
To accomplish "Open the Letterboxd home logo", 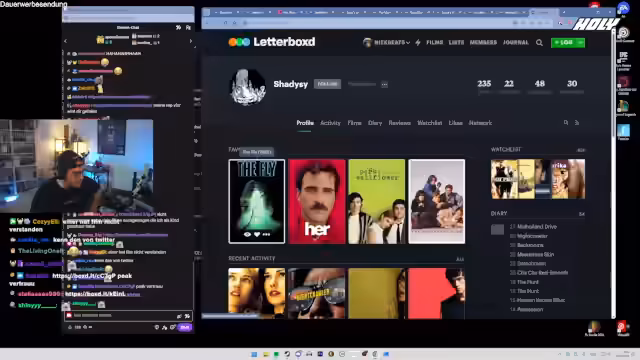I will tap(272, 42).
